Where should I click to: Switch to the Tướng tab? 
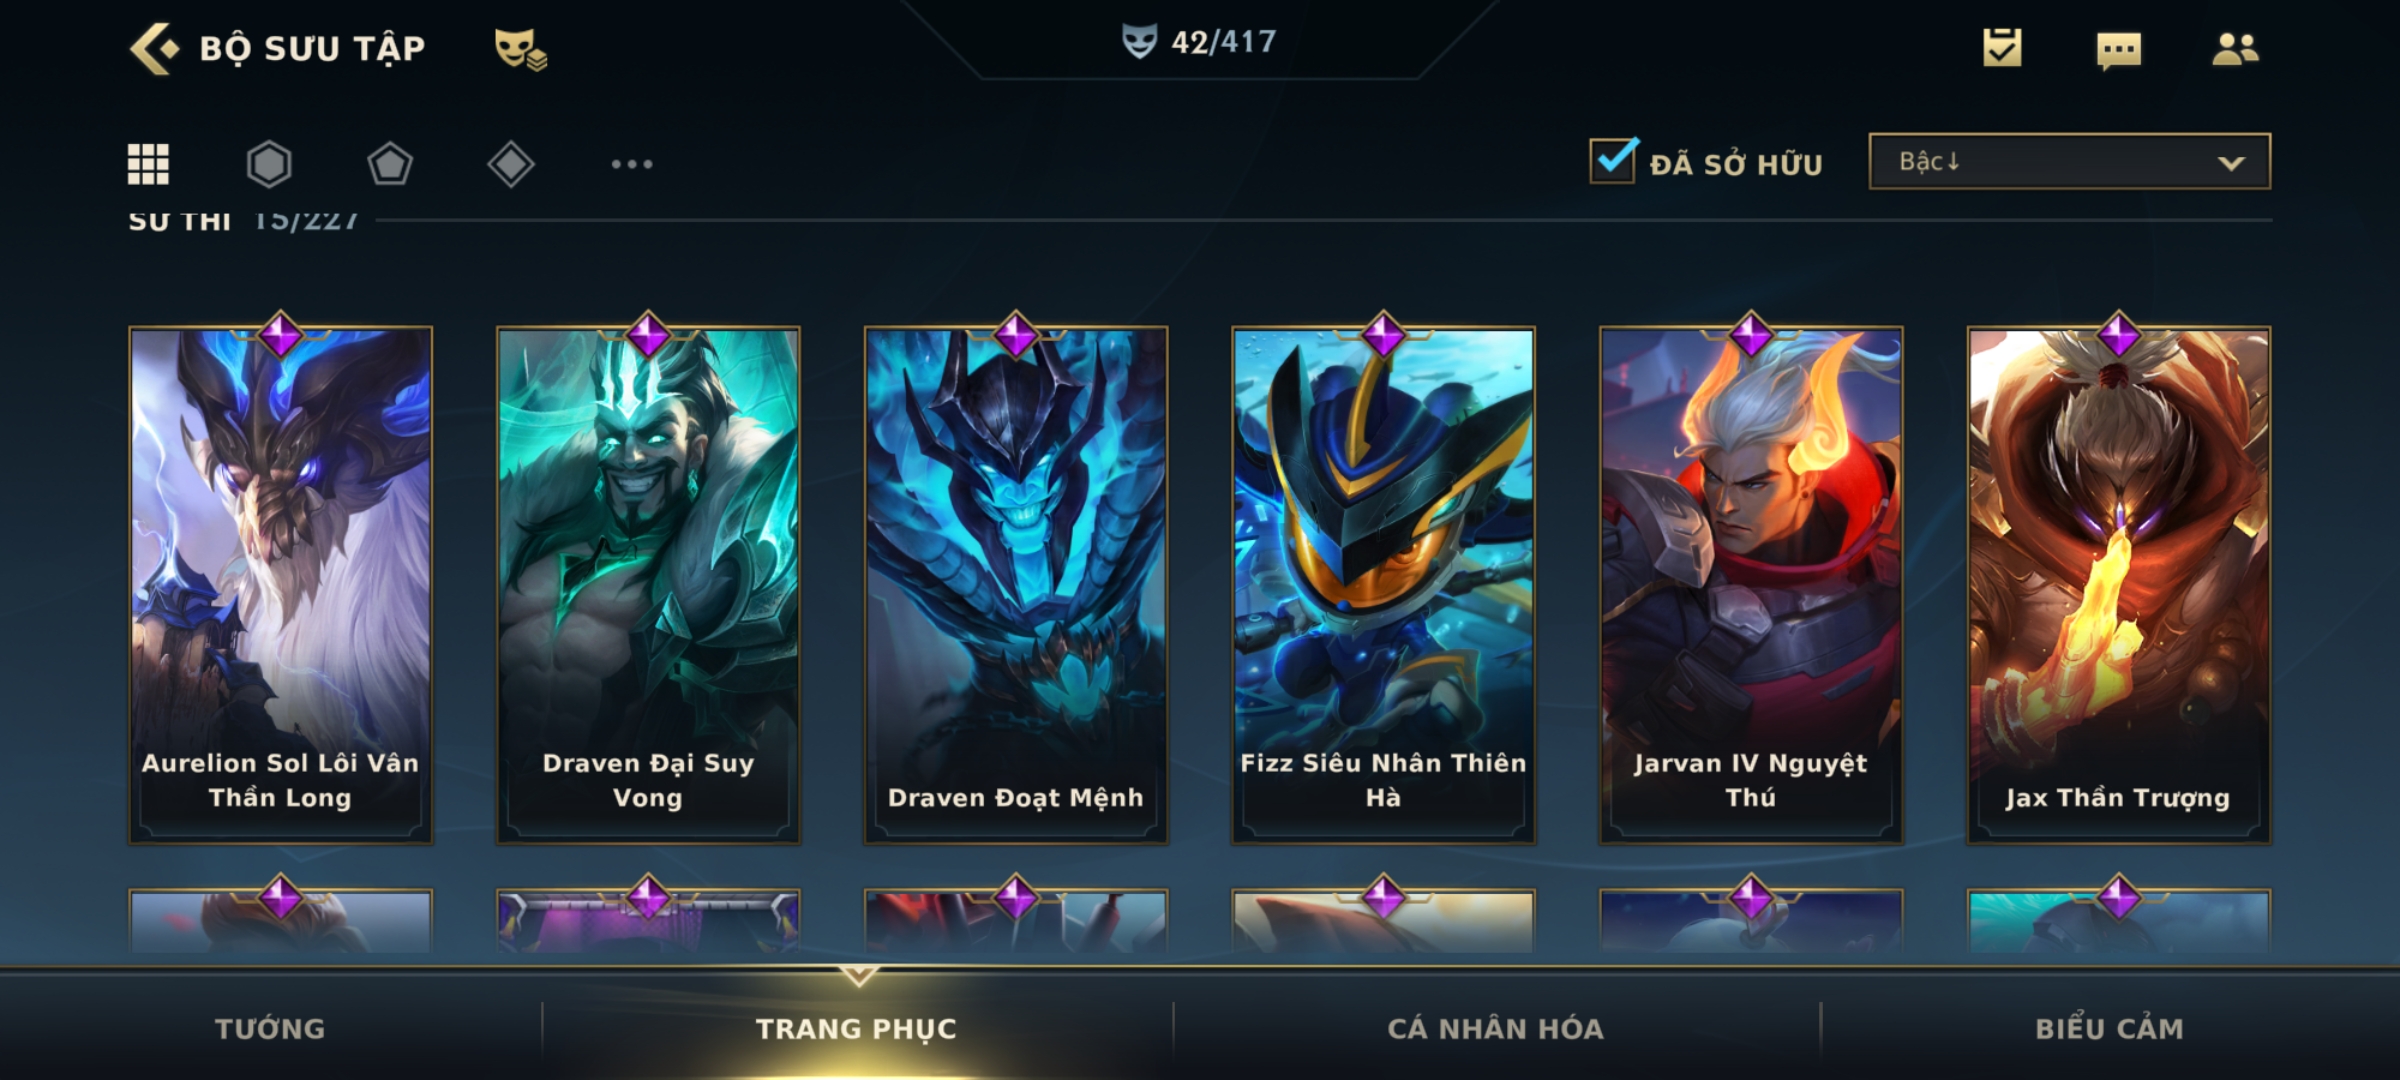(x=270, y=1028)
